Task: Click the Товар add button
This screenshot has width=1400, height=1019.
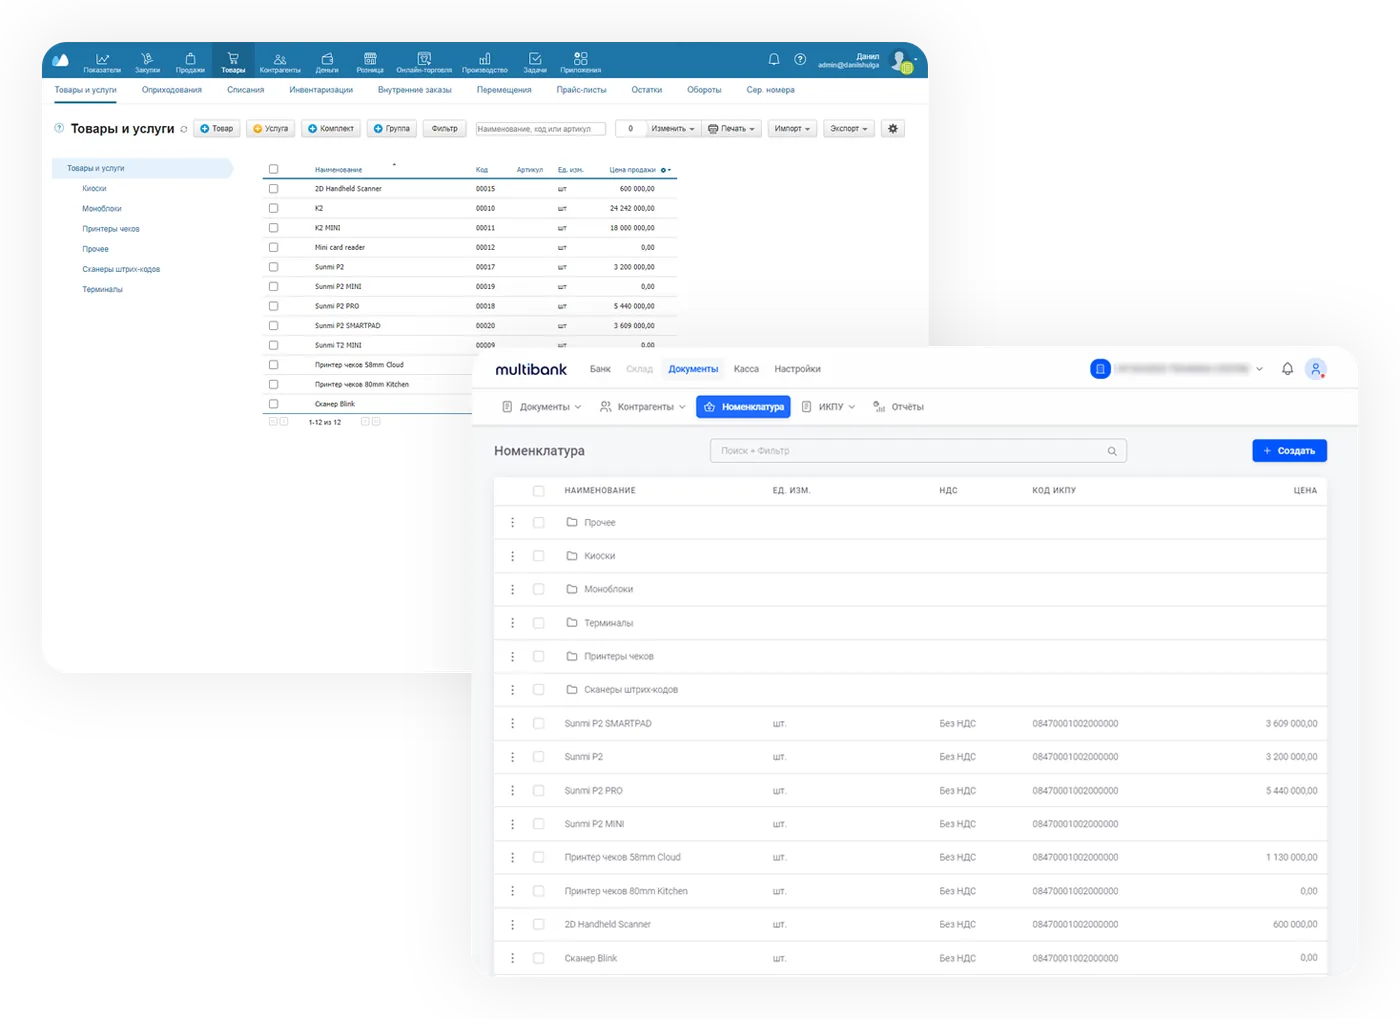Action: point(217,129)
